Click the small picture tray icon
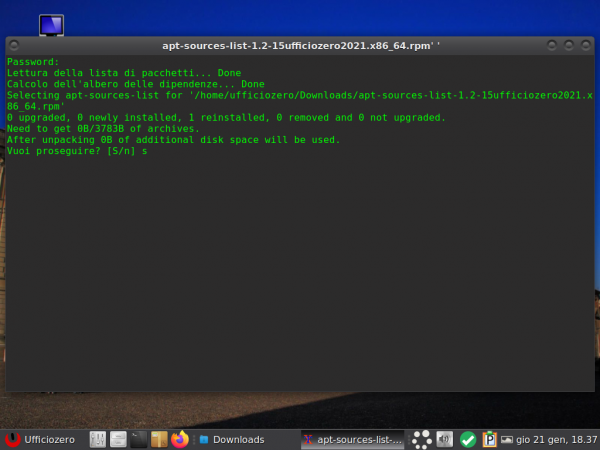The width and height of the screenshot is (600, 450). [x=507, y=440]
